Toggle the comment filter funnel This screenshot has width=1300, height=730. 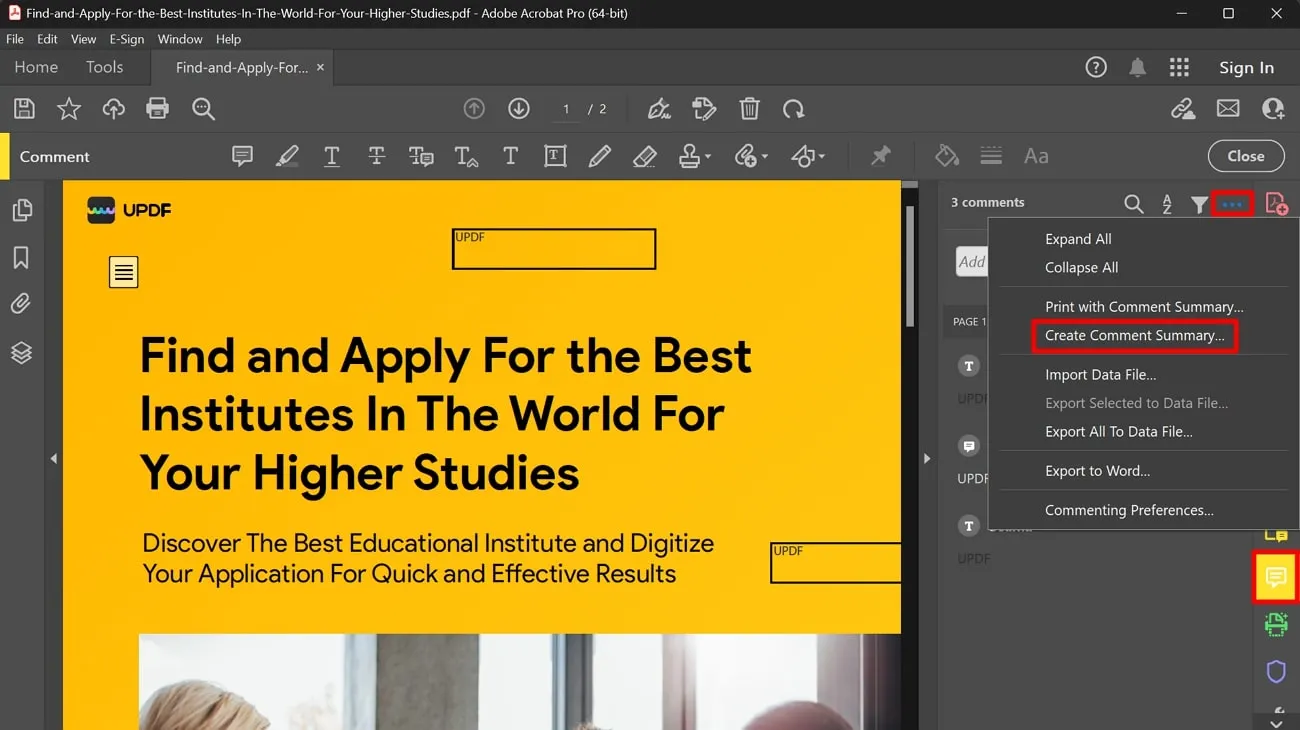(x=1199, y=202)
